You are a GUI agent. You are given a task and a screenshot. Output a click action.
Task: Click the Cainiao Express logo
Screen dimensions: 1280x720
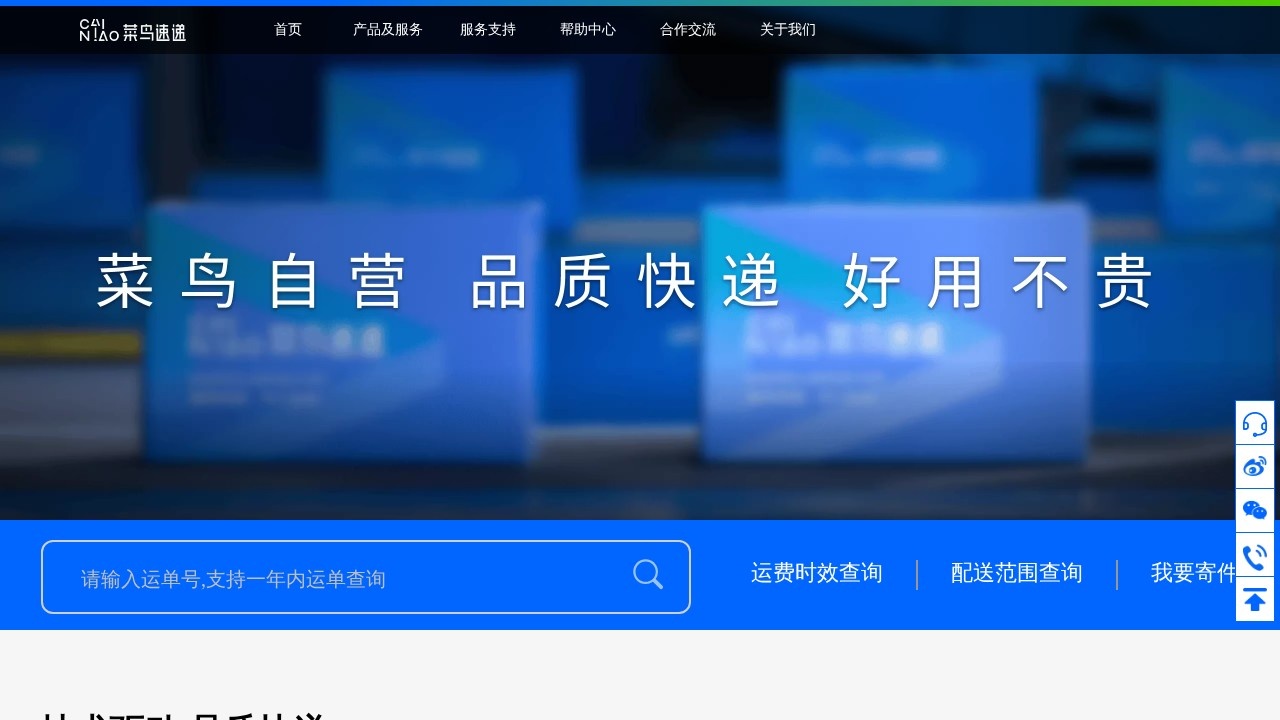[x=133, y=31]
